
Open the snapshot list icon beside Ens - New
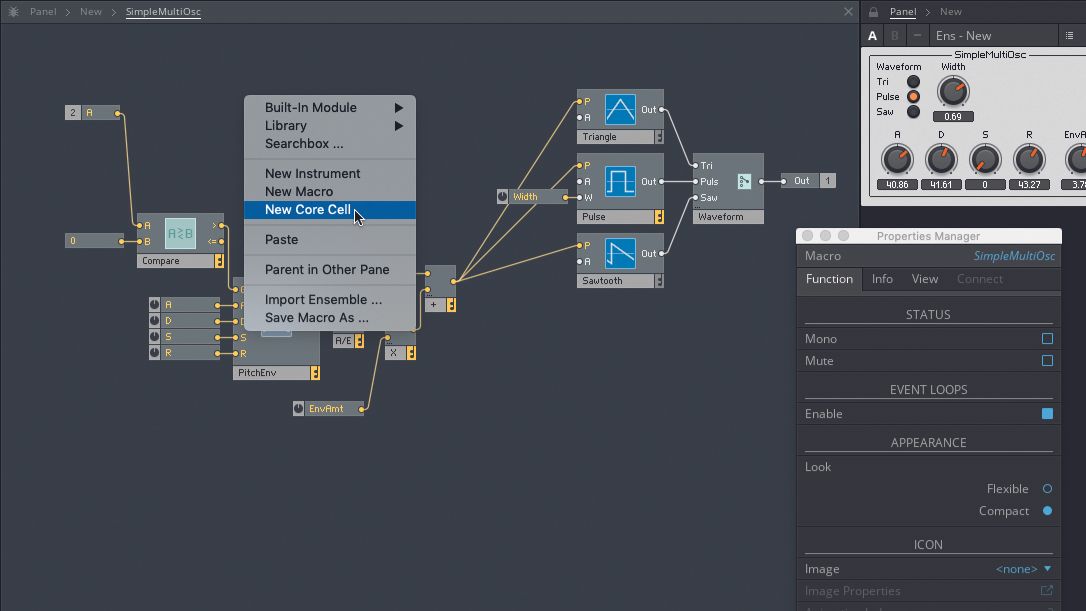1069,35
